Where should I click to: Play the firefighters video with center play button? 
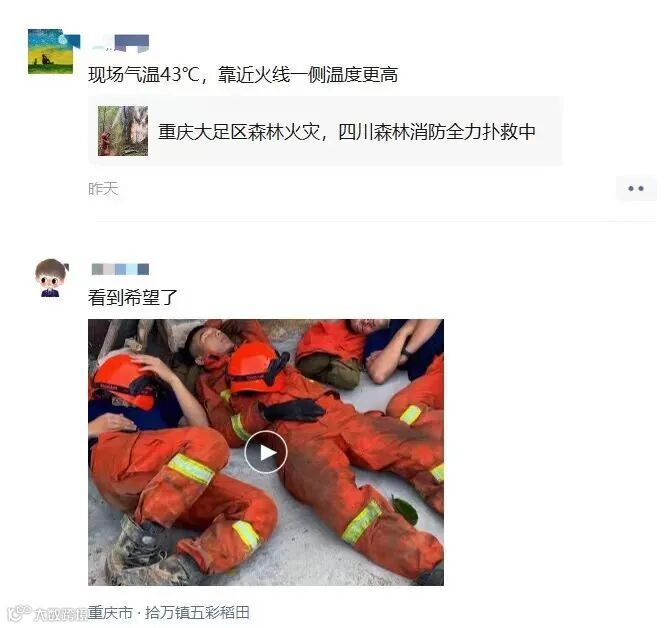[266, 452]
